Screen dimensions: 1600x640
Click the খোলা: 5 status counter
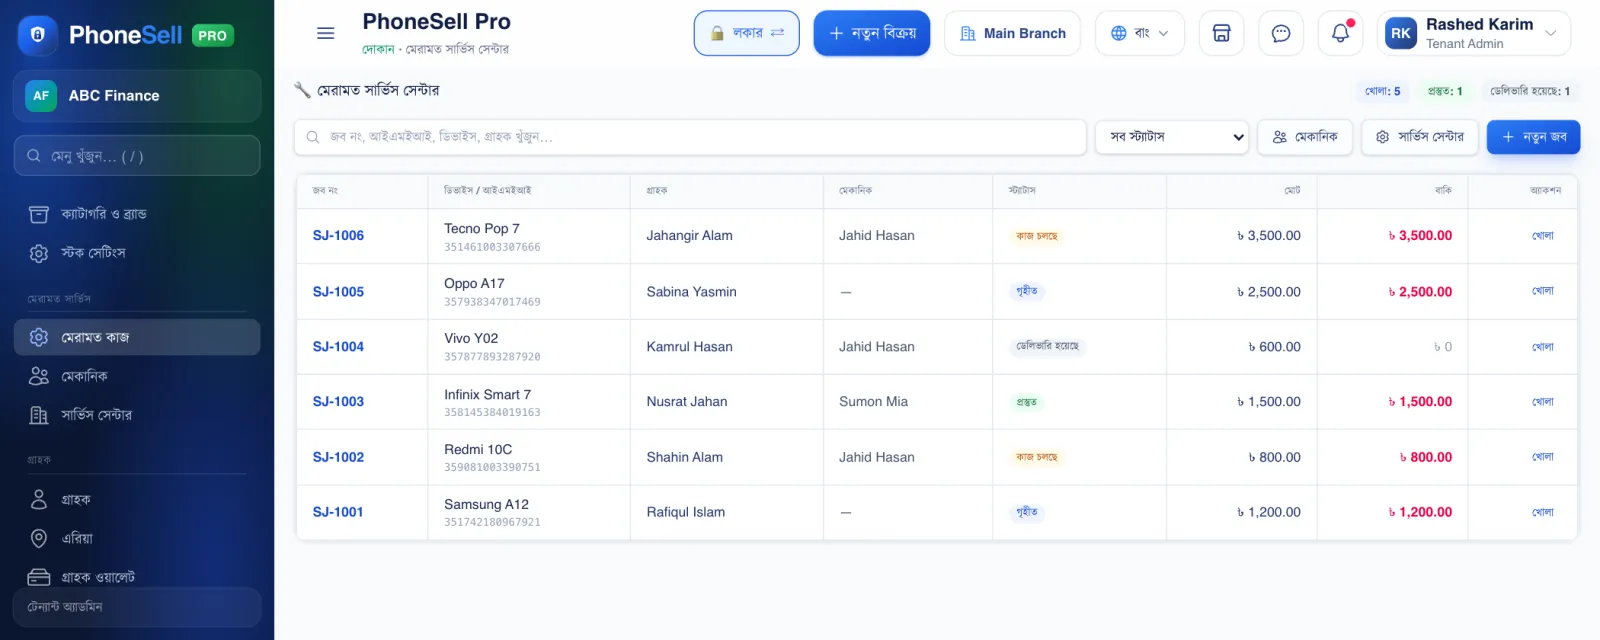coord(1383,91)
